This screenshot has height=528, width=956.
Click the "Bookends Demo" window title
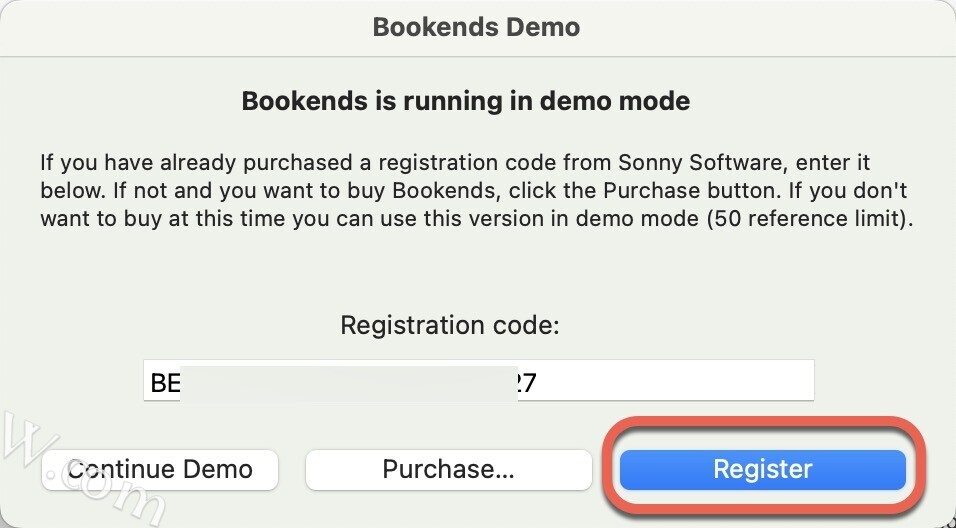pyautogui.click(x=476, y=27)
